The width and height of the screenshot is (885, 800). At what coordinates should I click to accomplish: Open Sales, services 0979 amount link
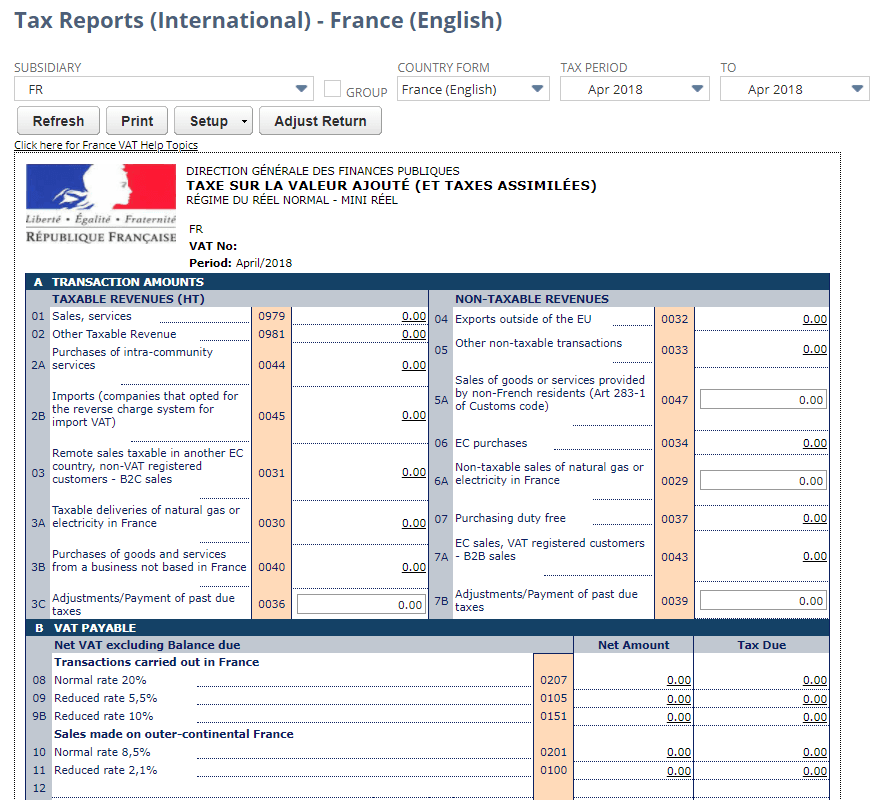click(414, 317)
